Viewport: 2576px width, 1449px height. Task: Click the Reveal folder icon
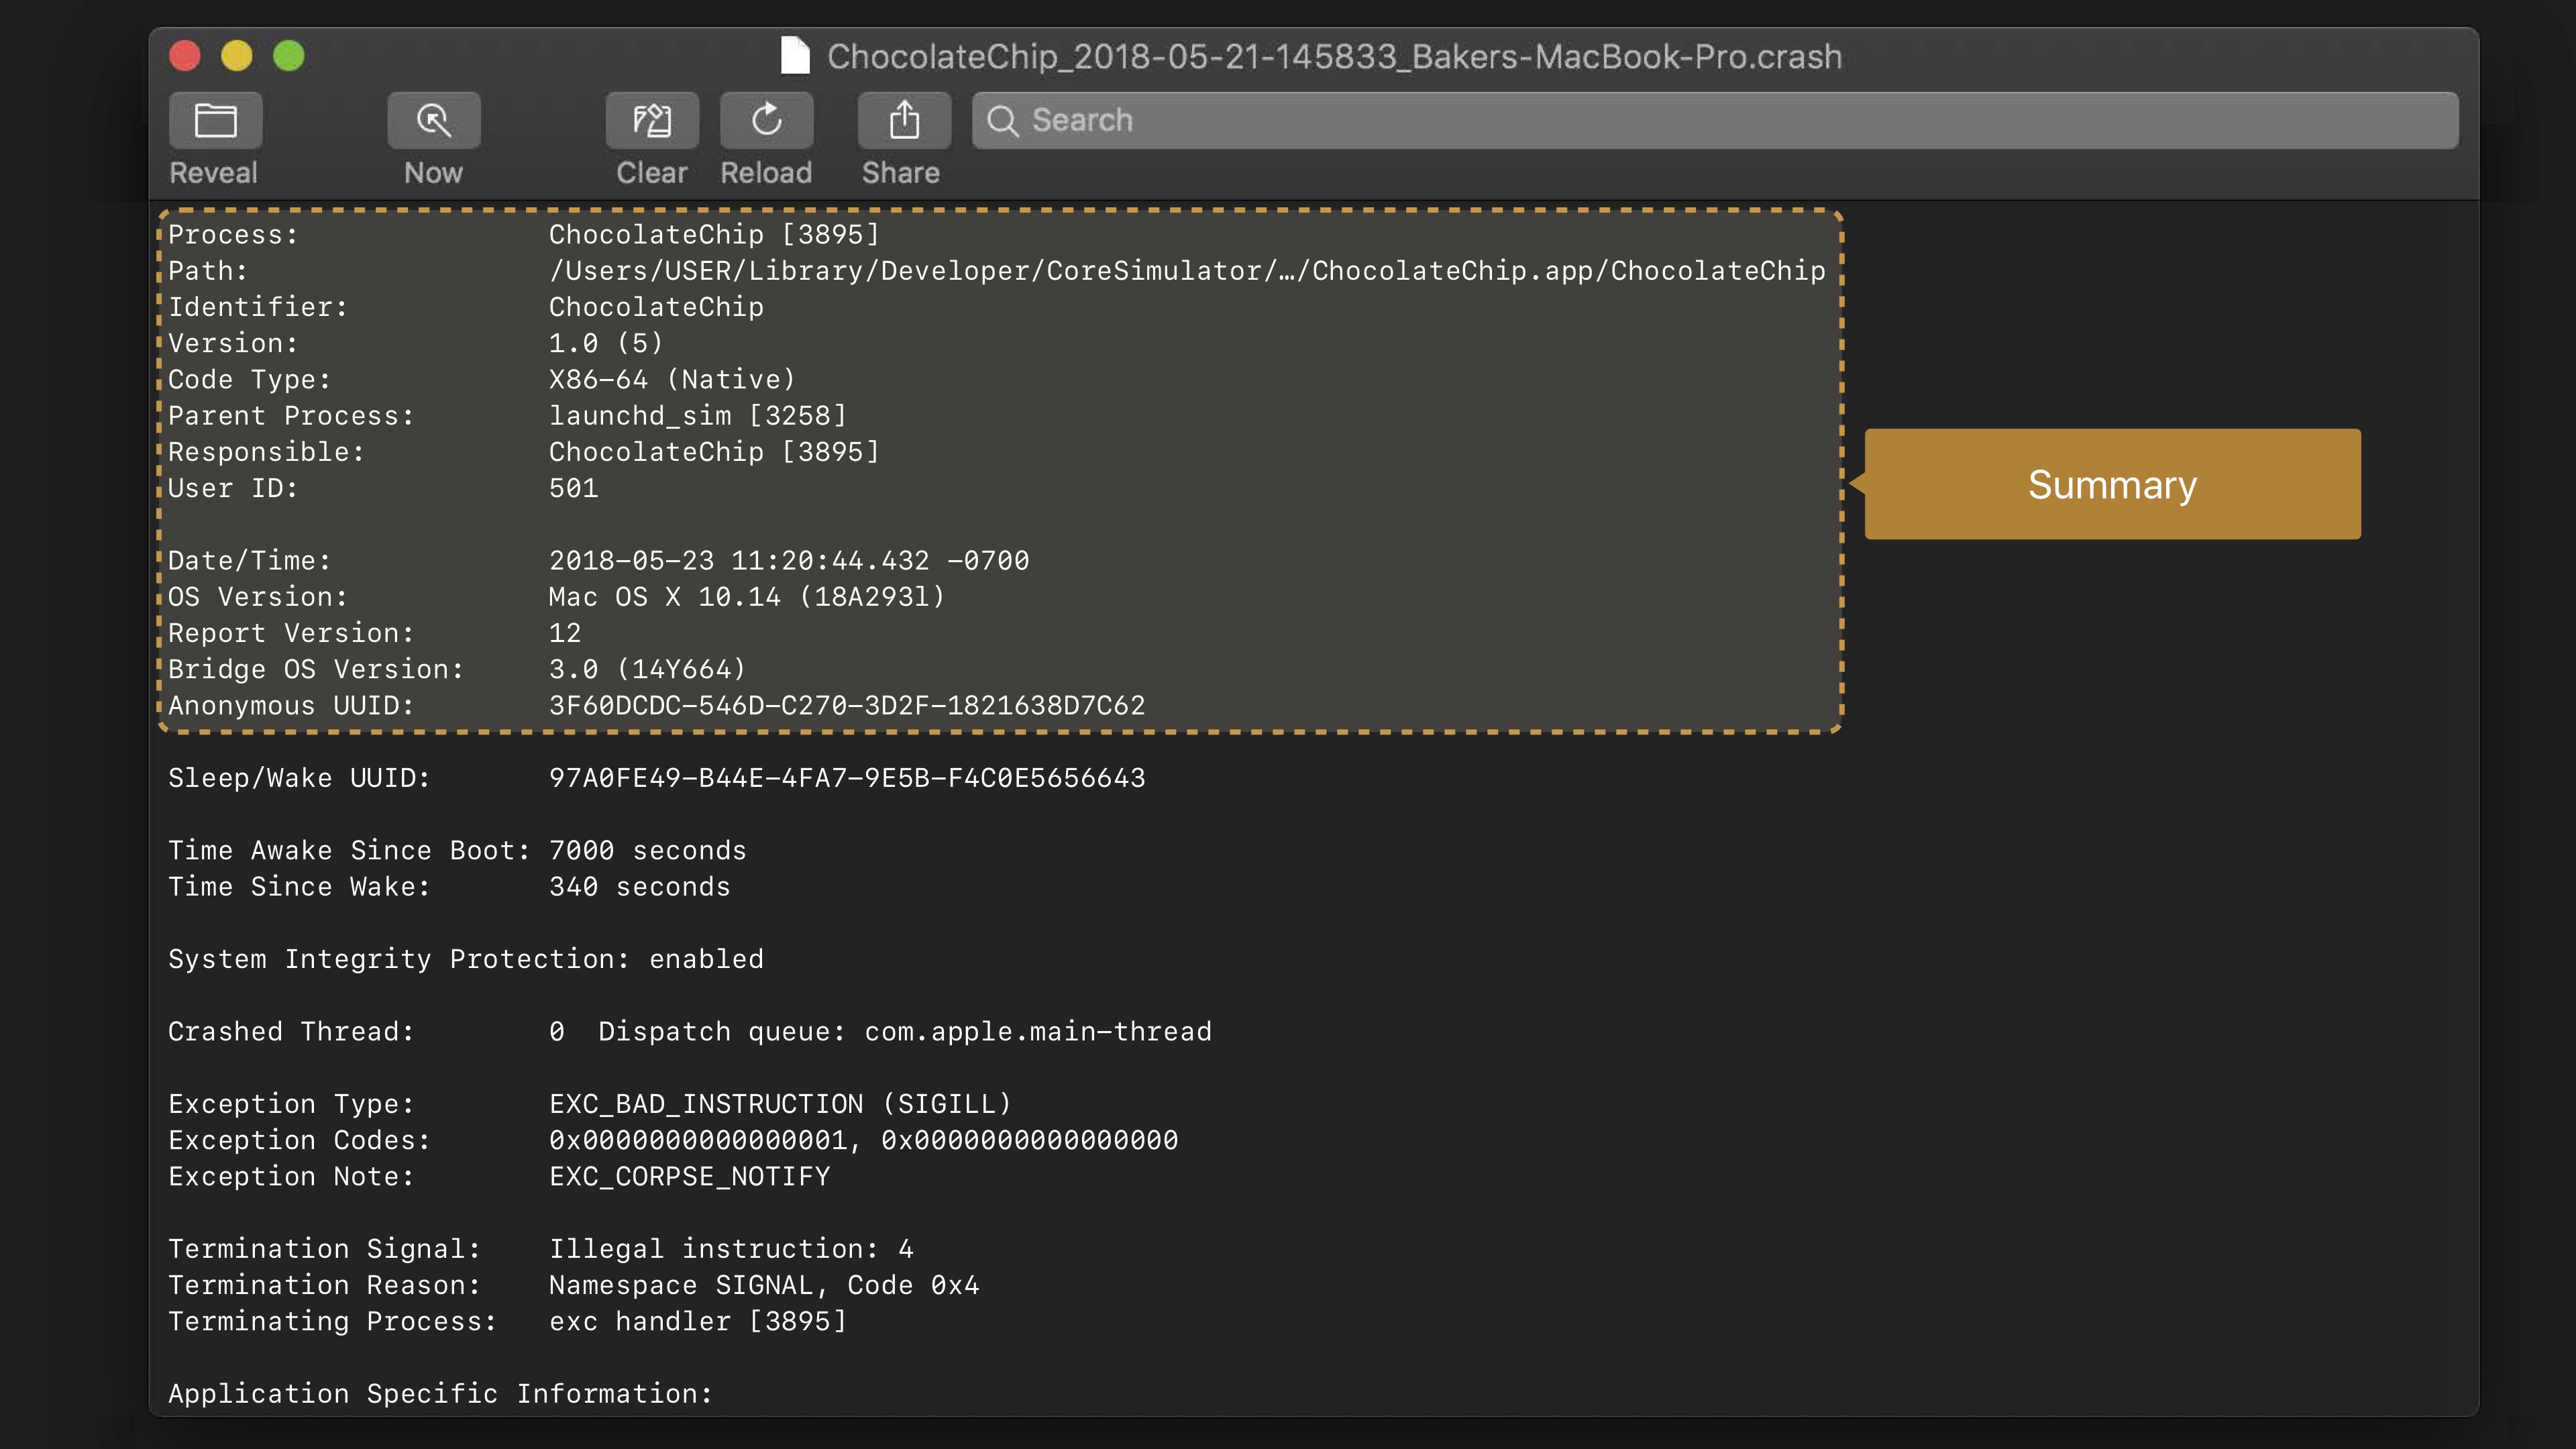pos(215,121)
